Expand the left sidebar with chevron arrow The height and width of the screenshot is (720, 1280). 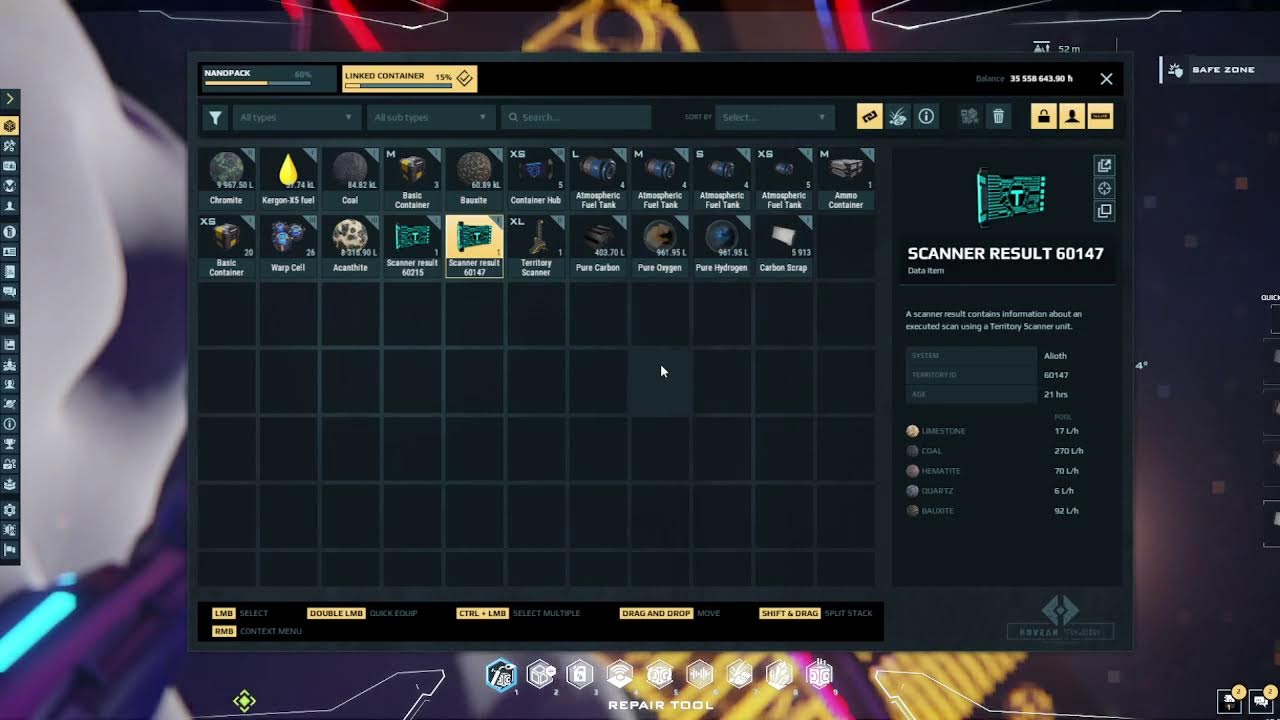pos(10,98)
